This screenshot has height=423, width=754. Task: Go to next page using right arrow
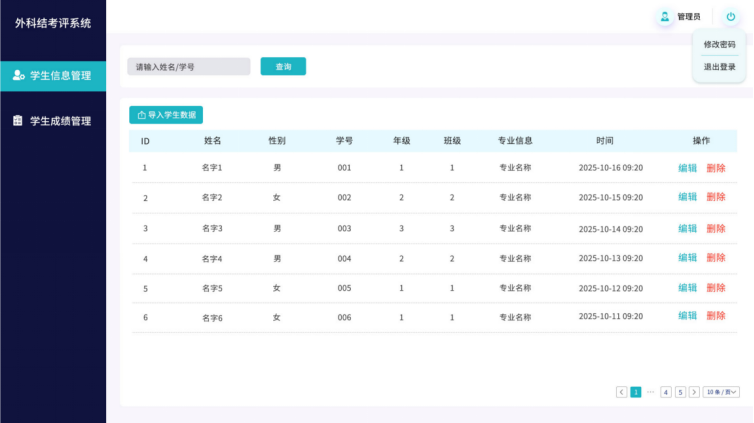click(694, 392)
